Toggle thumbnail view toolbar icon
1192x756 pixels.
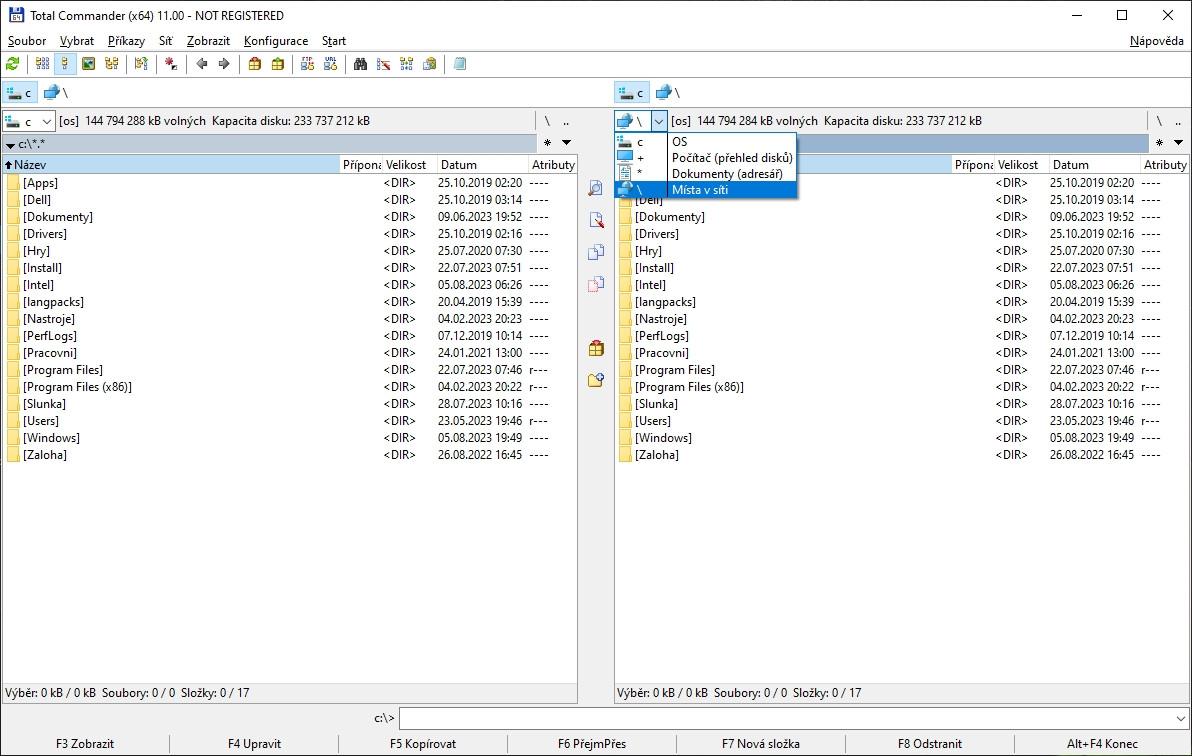[89, 64]
